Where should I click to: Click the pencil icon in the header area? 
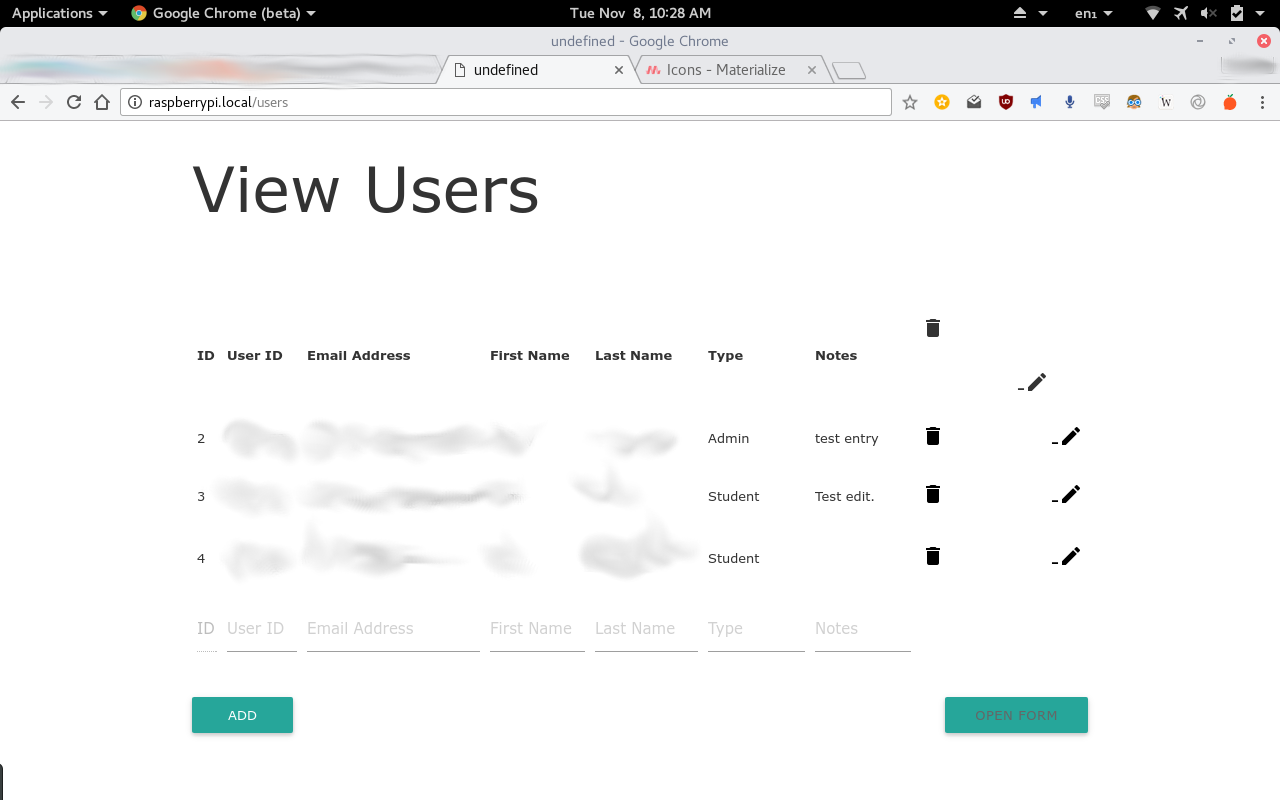(1036, 382)
